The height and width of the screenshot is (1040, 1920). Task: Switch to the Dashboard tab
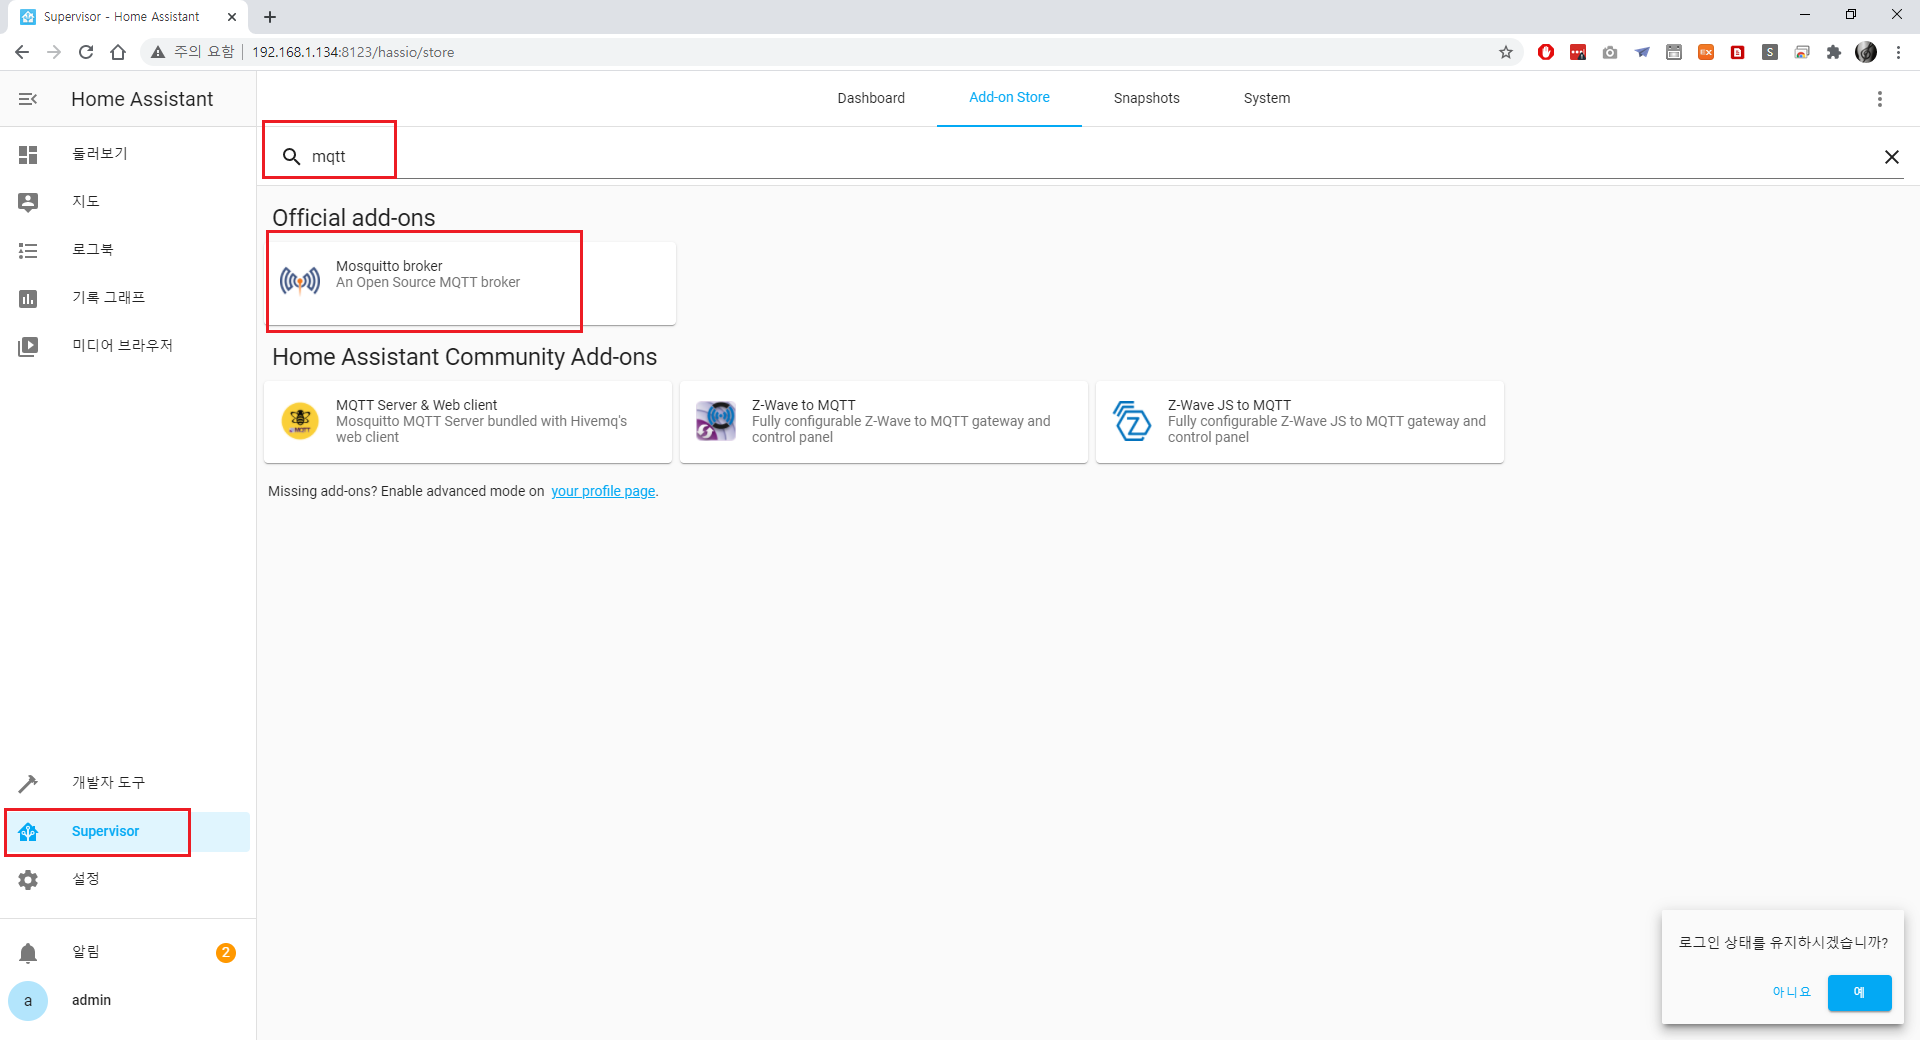point(871,98)
